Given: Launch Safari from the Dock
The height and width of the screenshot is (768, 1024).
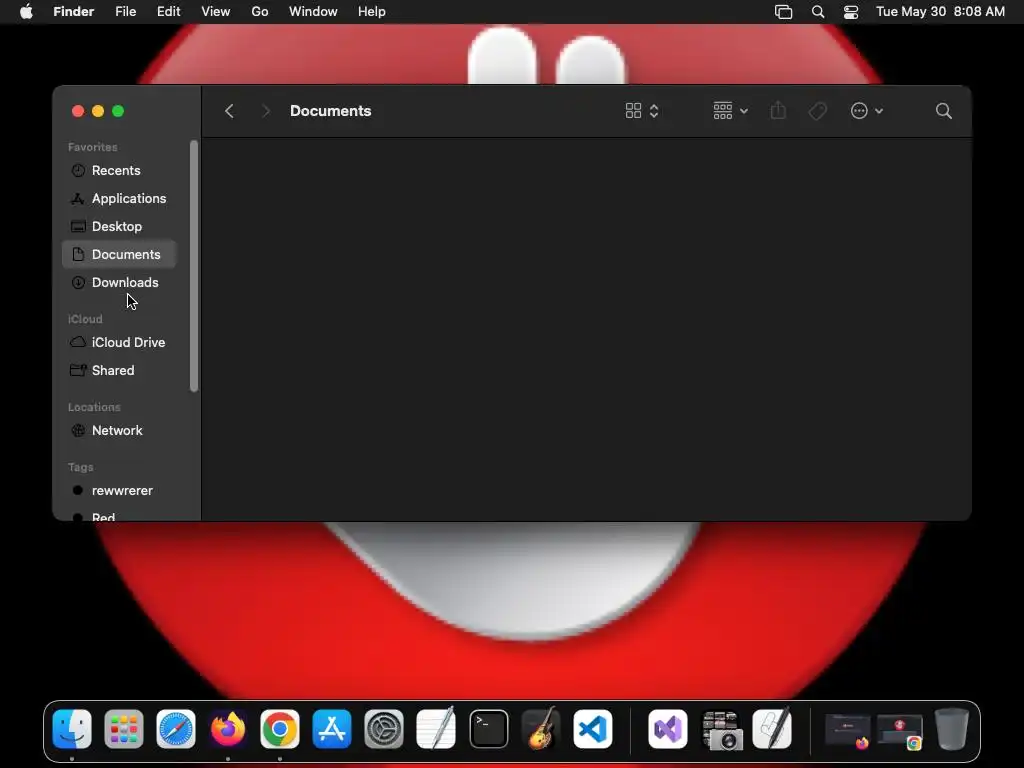Looking at the screenshot, I should 176,729.
